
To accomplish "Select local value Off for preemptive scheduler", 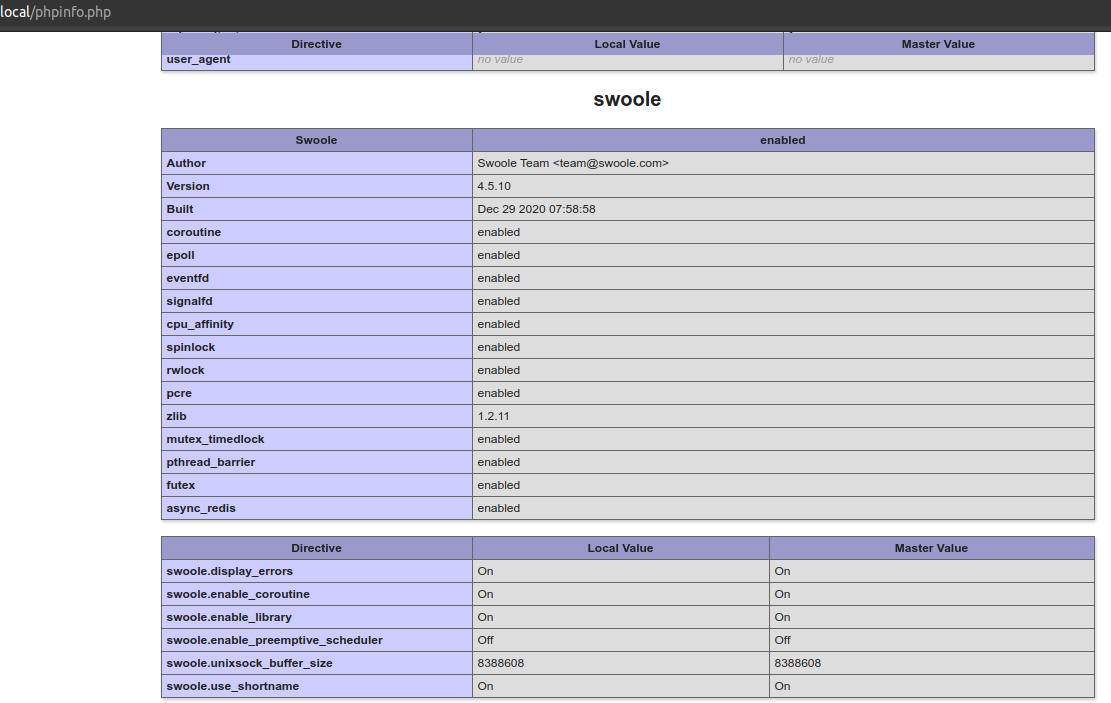I will (485, 640).
